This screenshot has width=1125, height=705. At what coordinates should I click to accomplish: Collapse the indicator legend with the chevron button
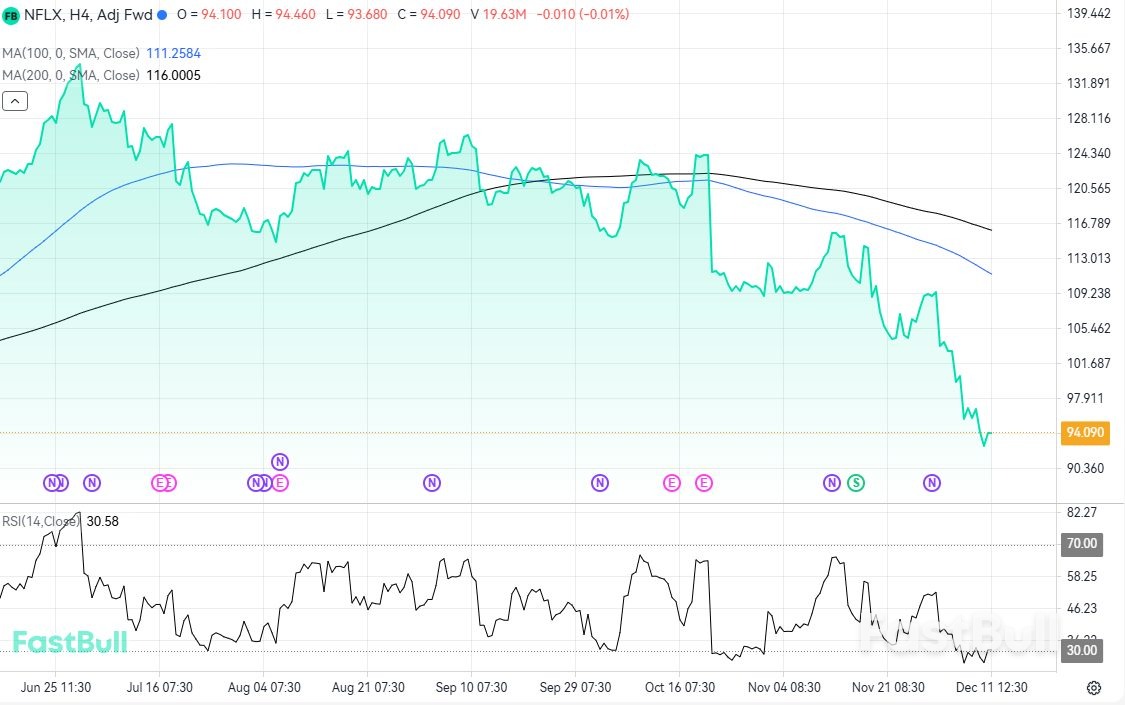click(x=14, y=101)
